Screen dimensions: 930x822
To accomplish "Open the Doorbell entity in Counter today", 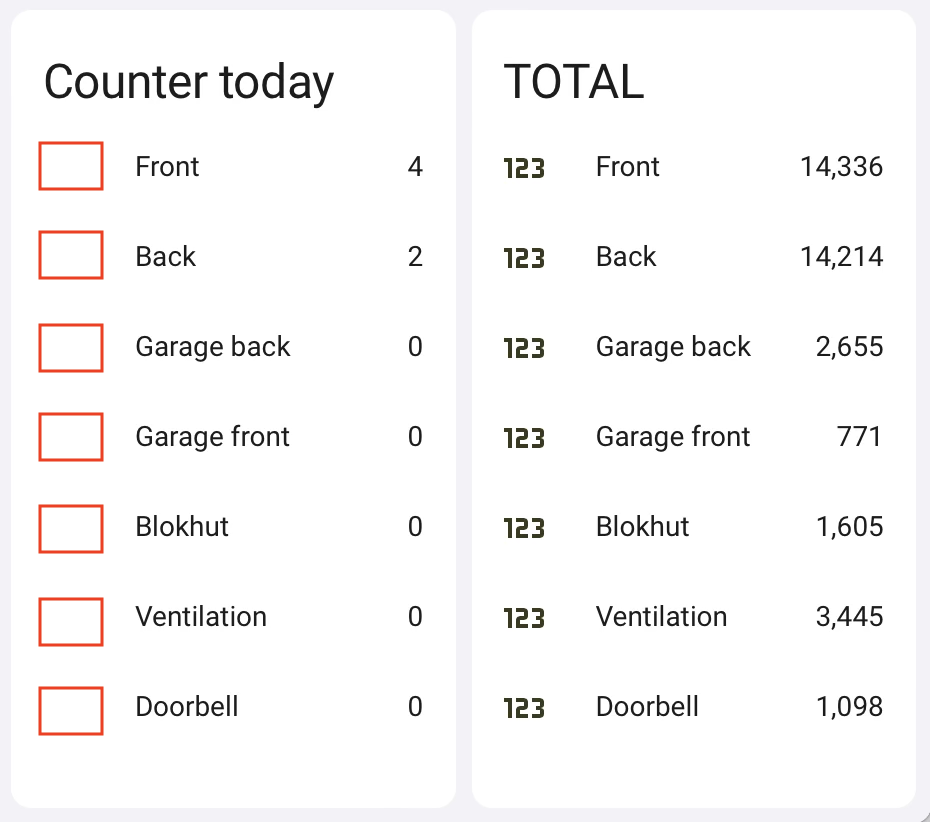I will pyautogui.click(x=233, y=707).
